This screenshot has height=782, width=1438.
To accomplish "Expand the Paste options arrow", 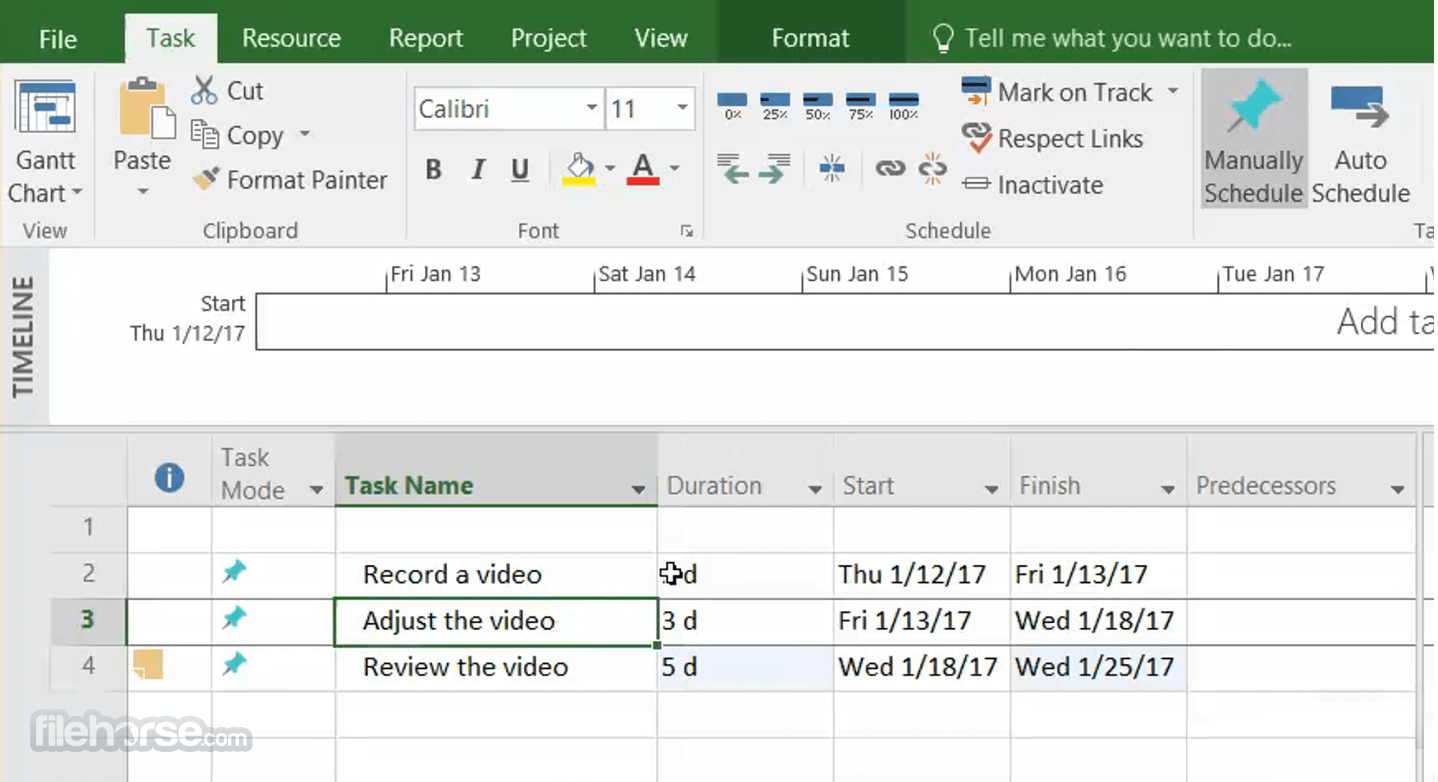I will pos(143,191).
